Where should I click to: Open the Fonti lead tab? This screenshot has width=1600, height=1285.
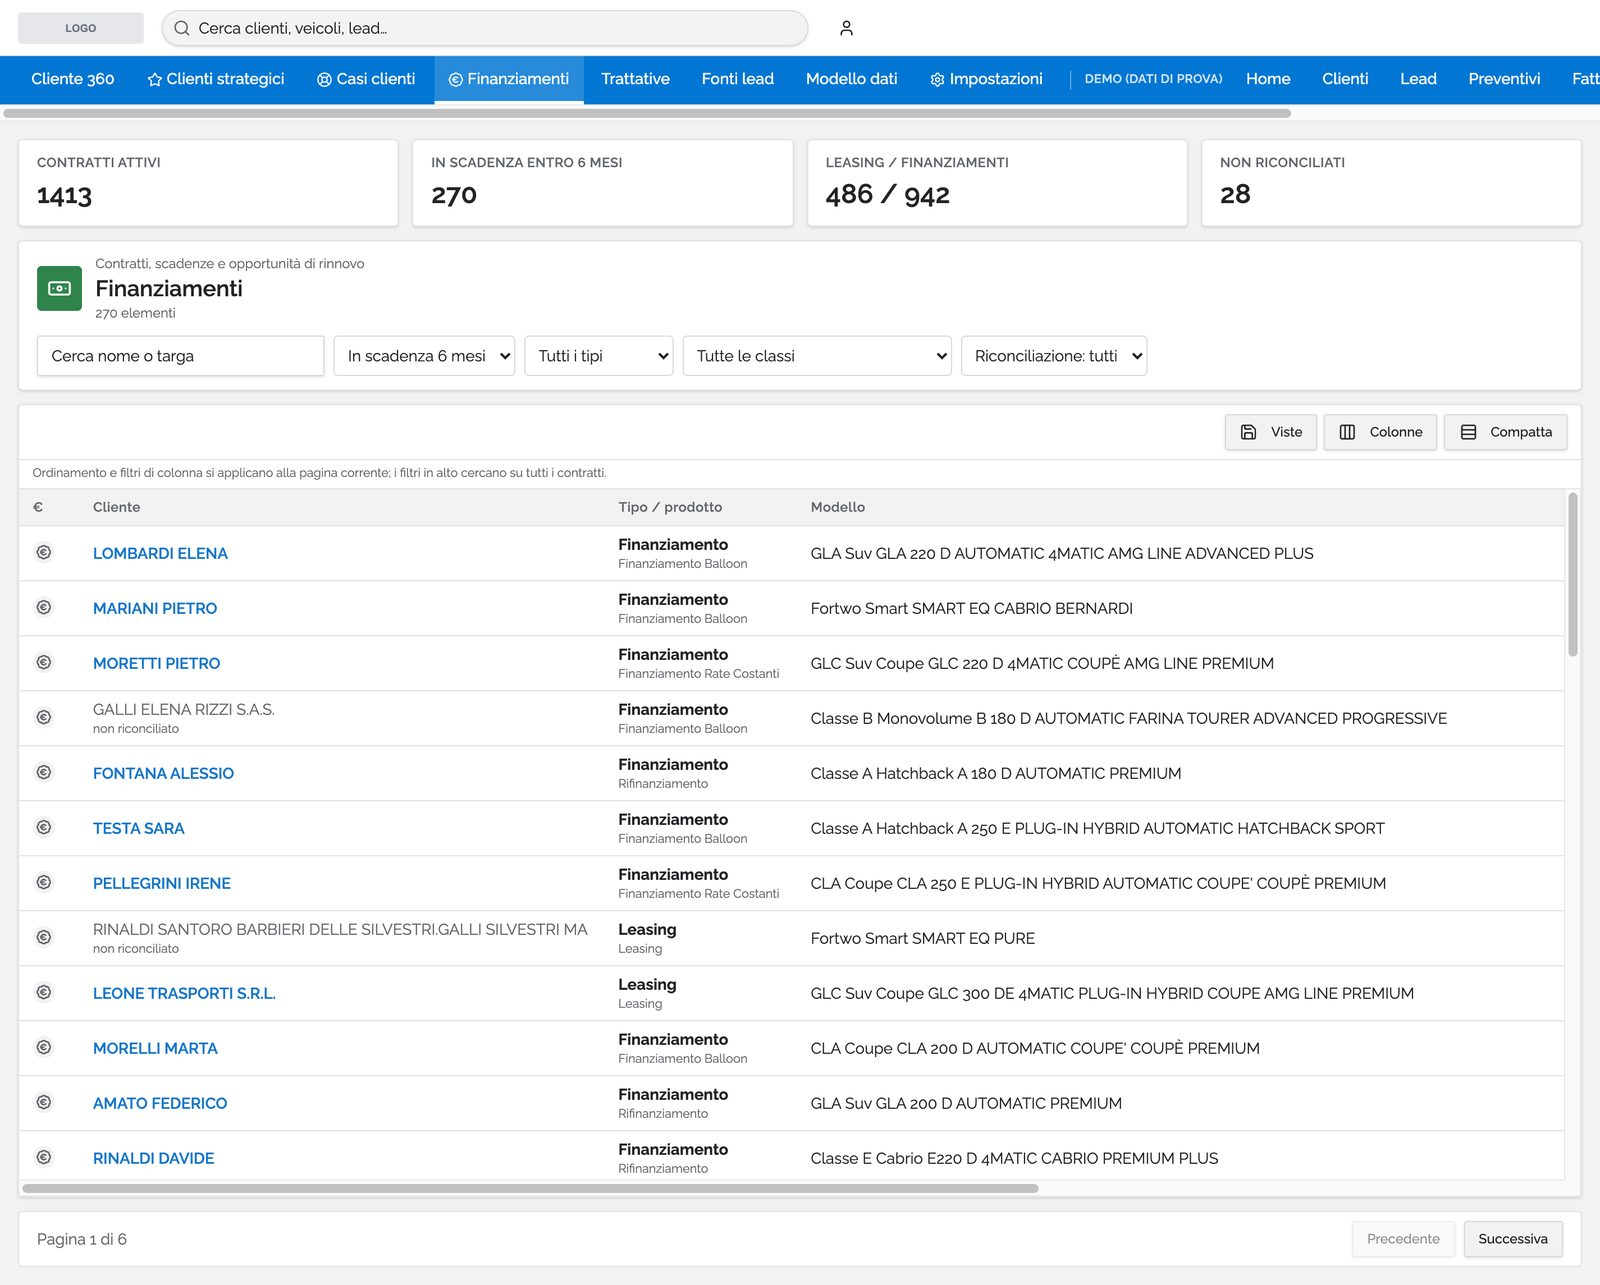click(738, 79)
